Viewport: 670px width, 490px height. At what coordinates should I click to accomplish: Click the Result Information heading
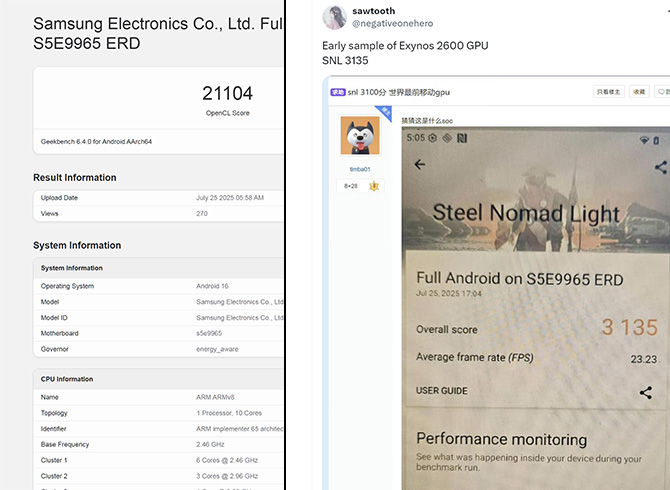[75, 177]
